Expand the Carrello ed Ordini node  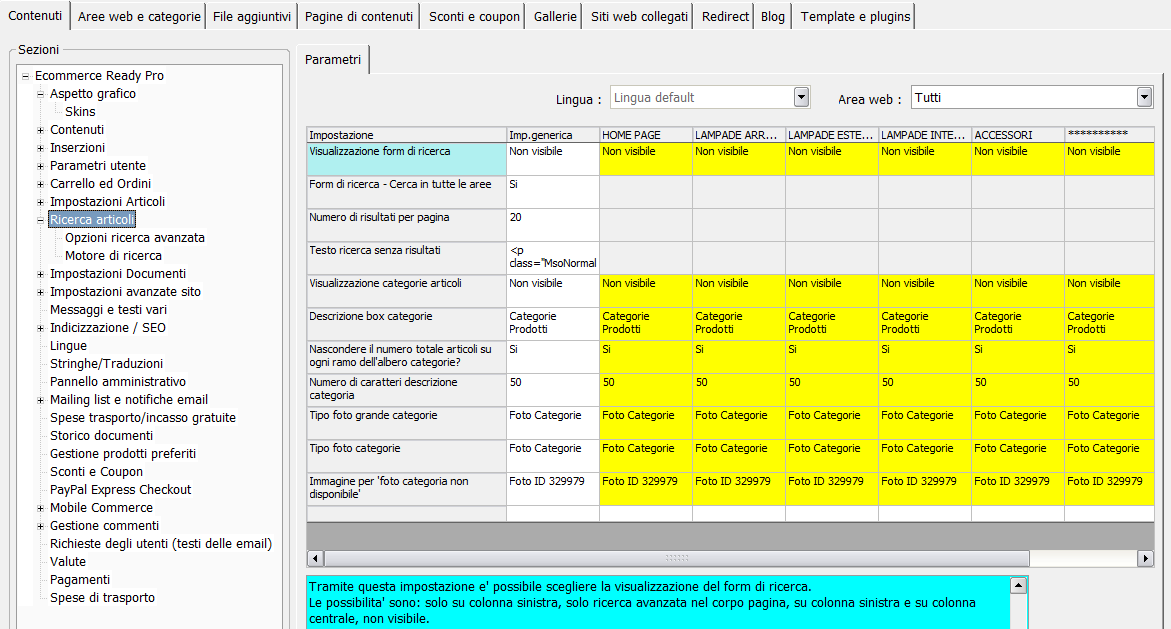tap(40, 184)
